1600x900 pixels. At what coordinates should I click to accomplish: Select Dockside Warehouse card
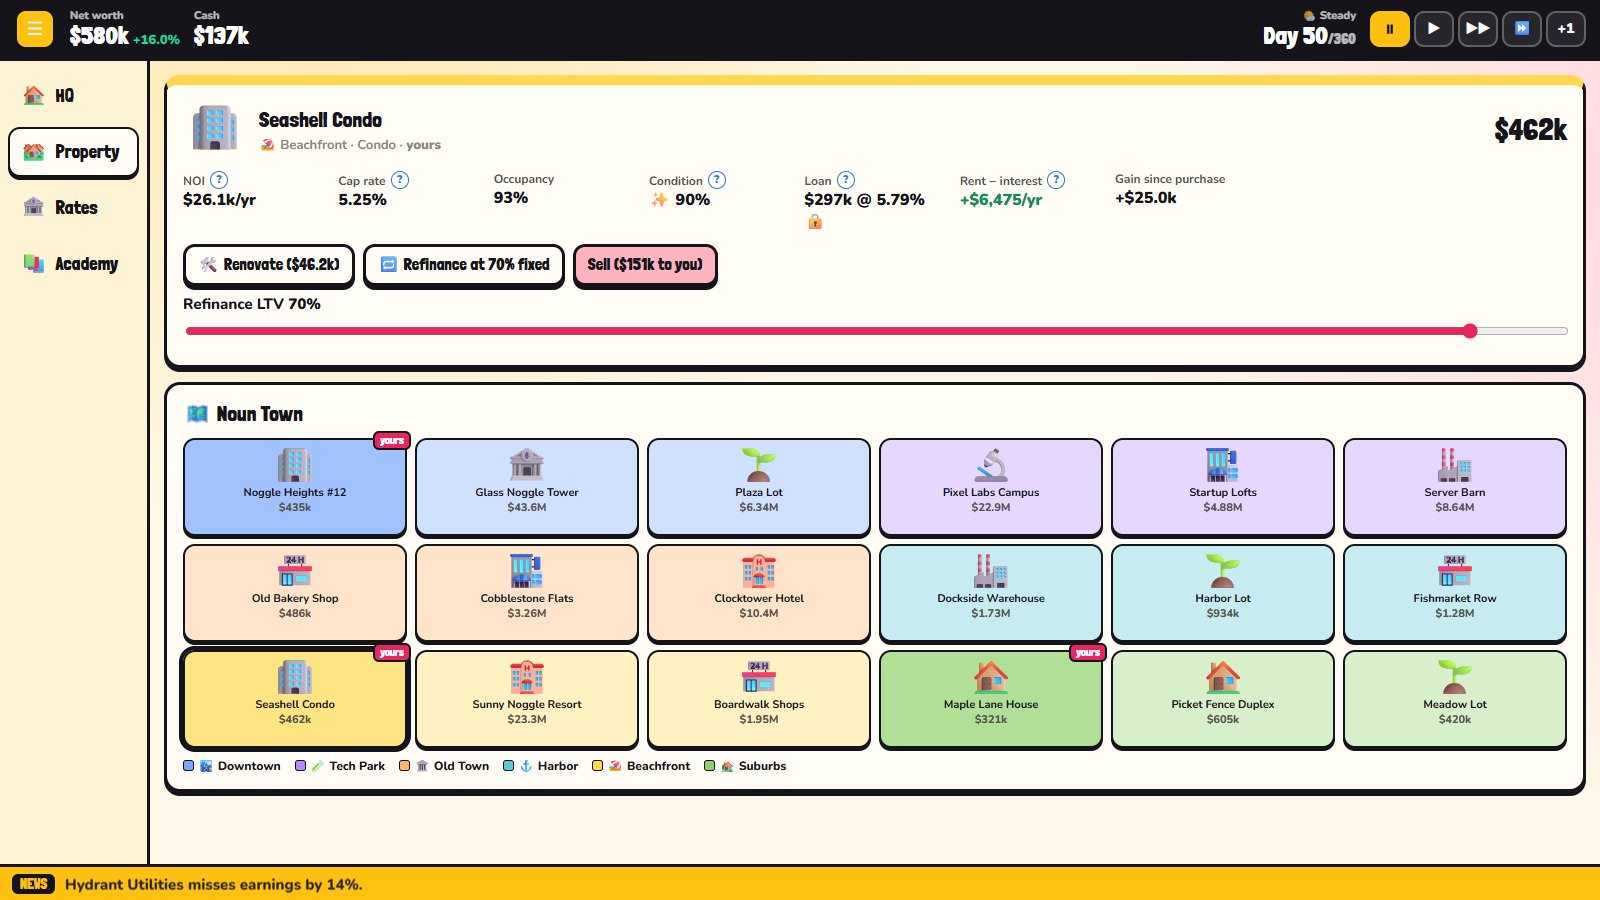point(991,593)
